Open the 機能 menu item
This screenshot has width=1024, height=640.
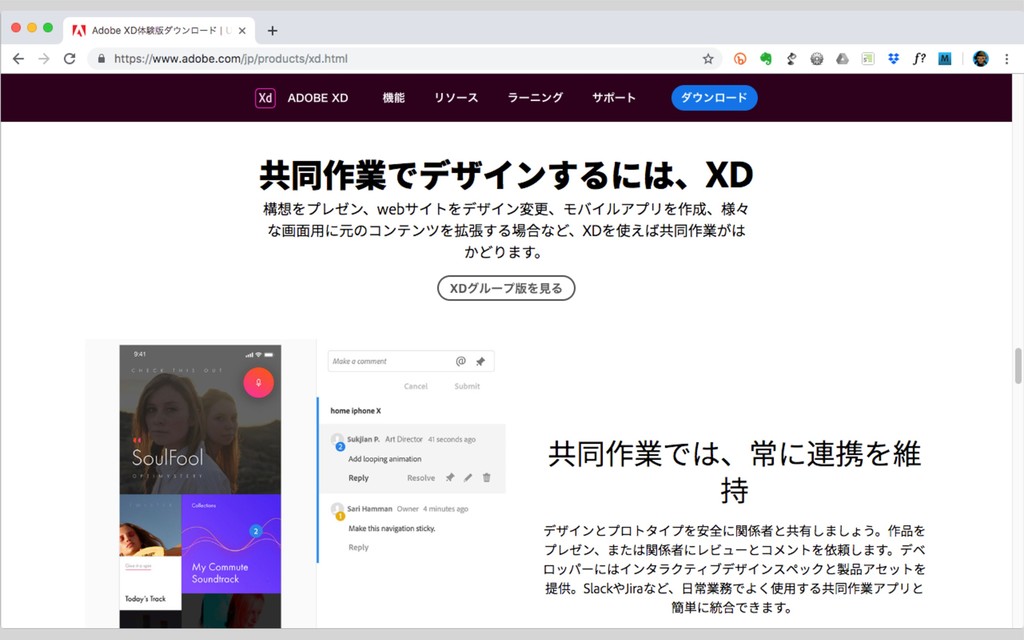pyautogui.click(x=394, y=98)
